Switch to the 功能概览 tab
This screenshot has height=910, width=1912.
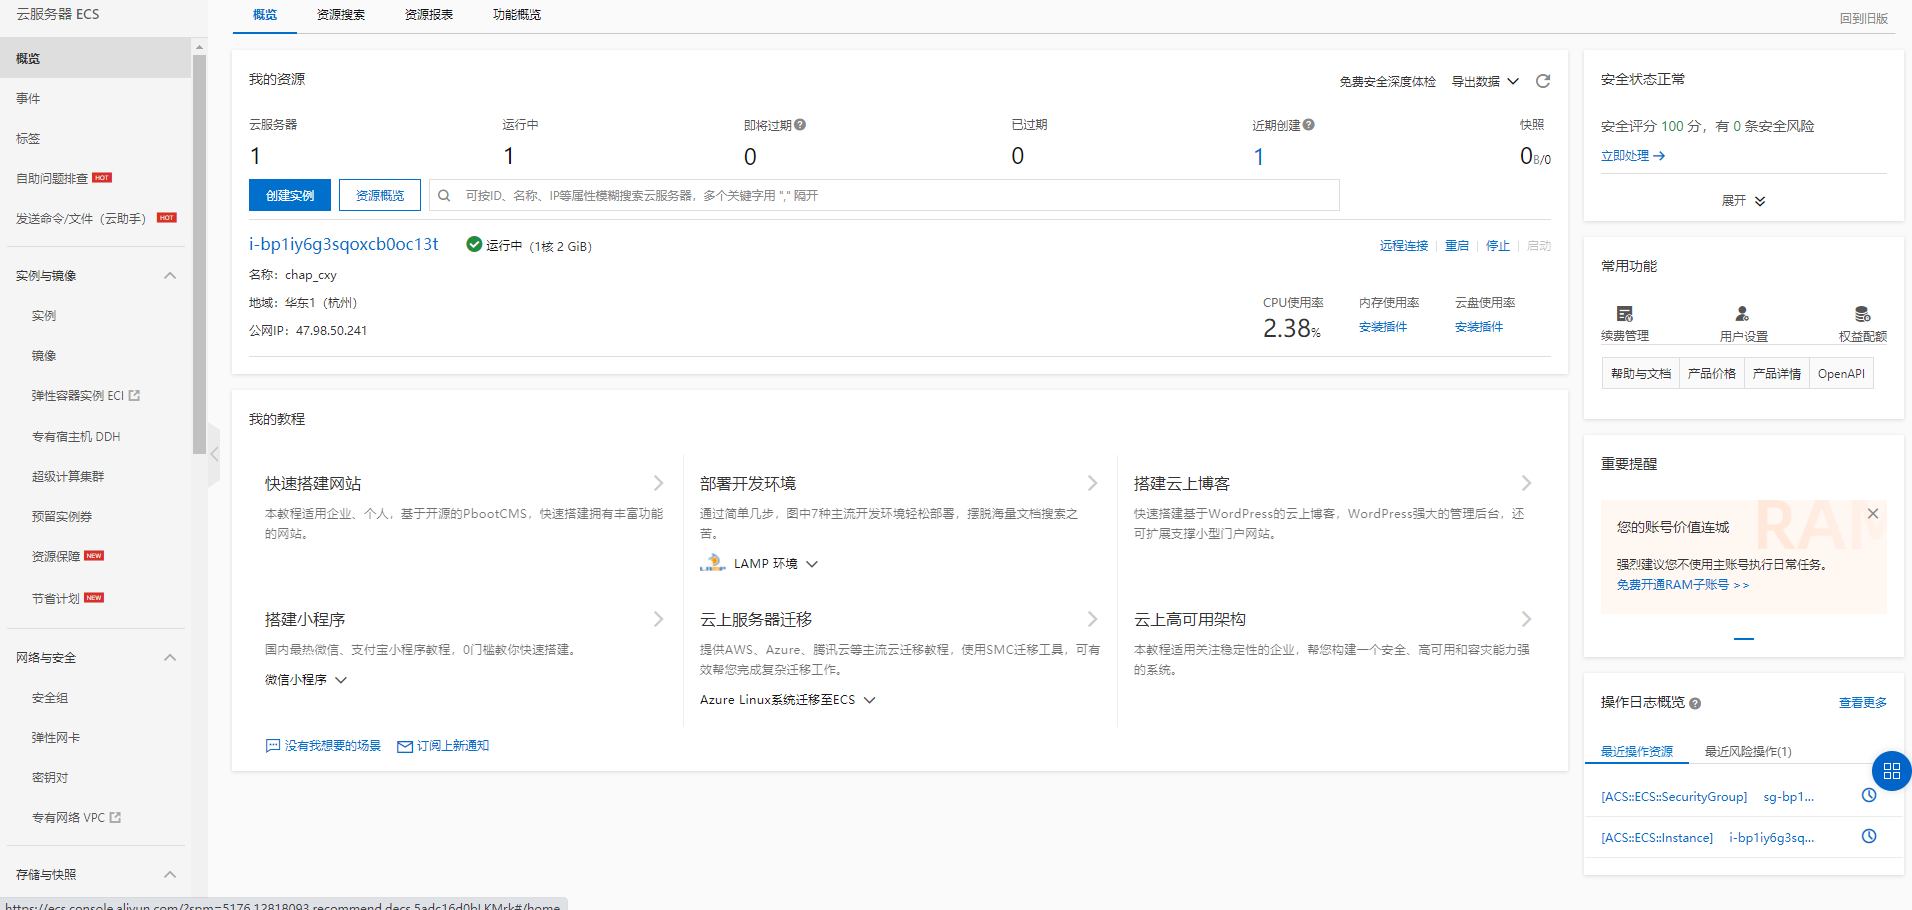pos(517,15)
